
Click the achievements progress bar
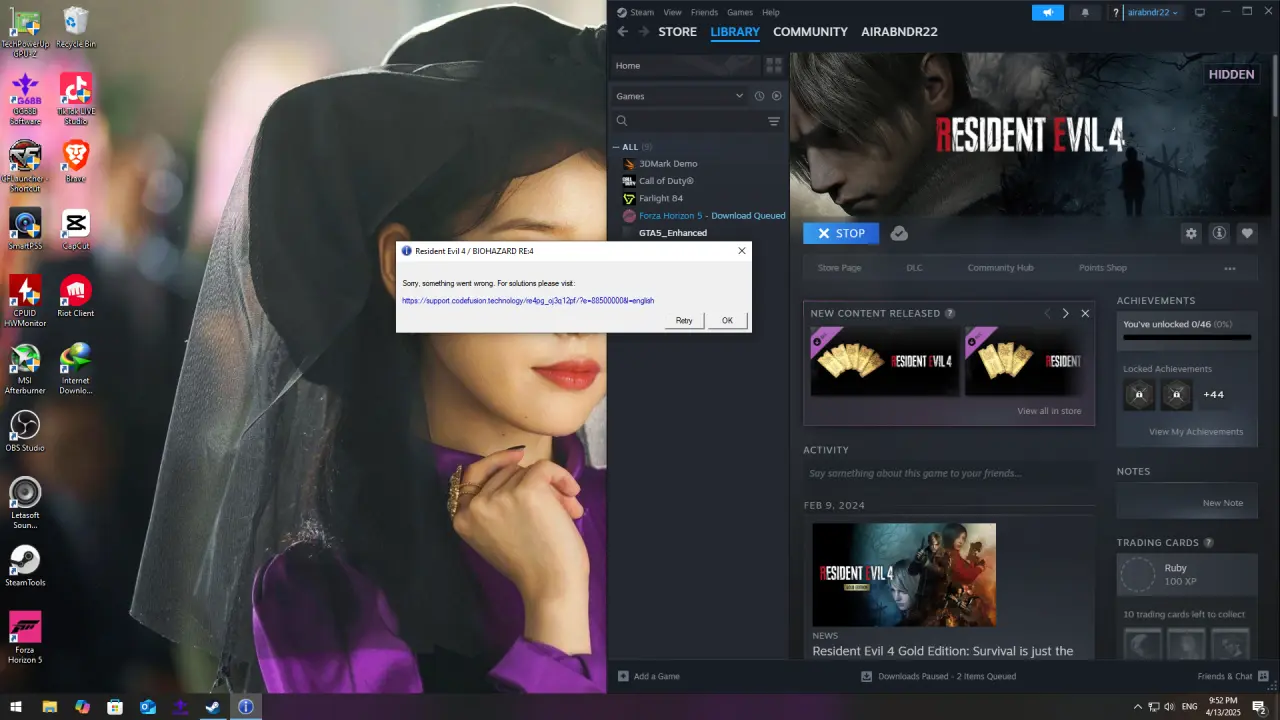pyautogui.click(x=1187, y=337)
